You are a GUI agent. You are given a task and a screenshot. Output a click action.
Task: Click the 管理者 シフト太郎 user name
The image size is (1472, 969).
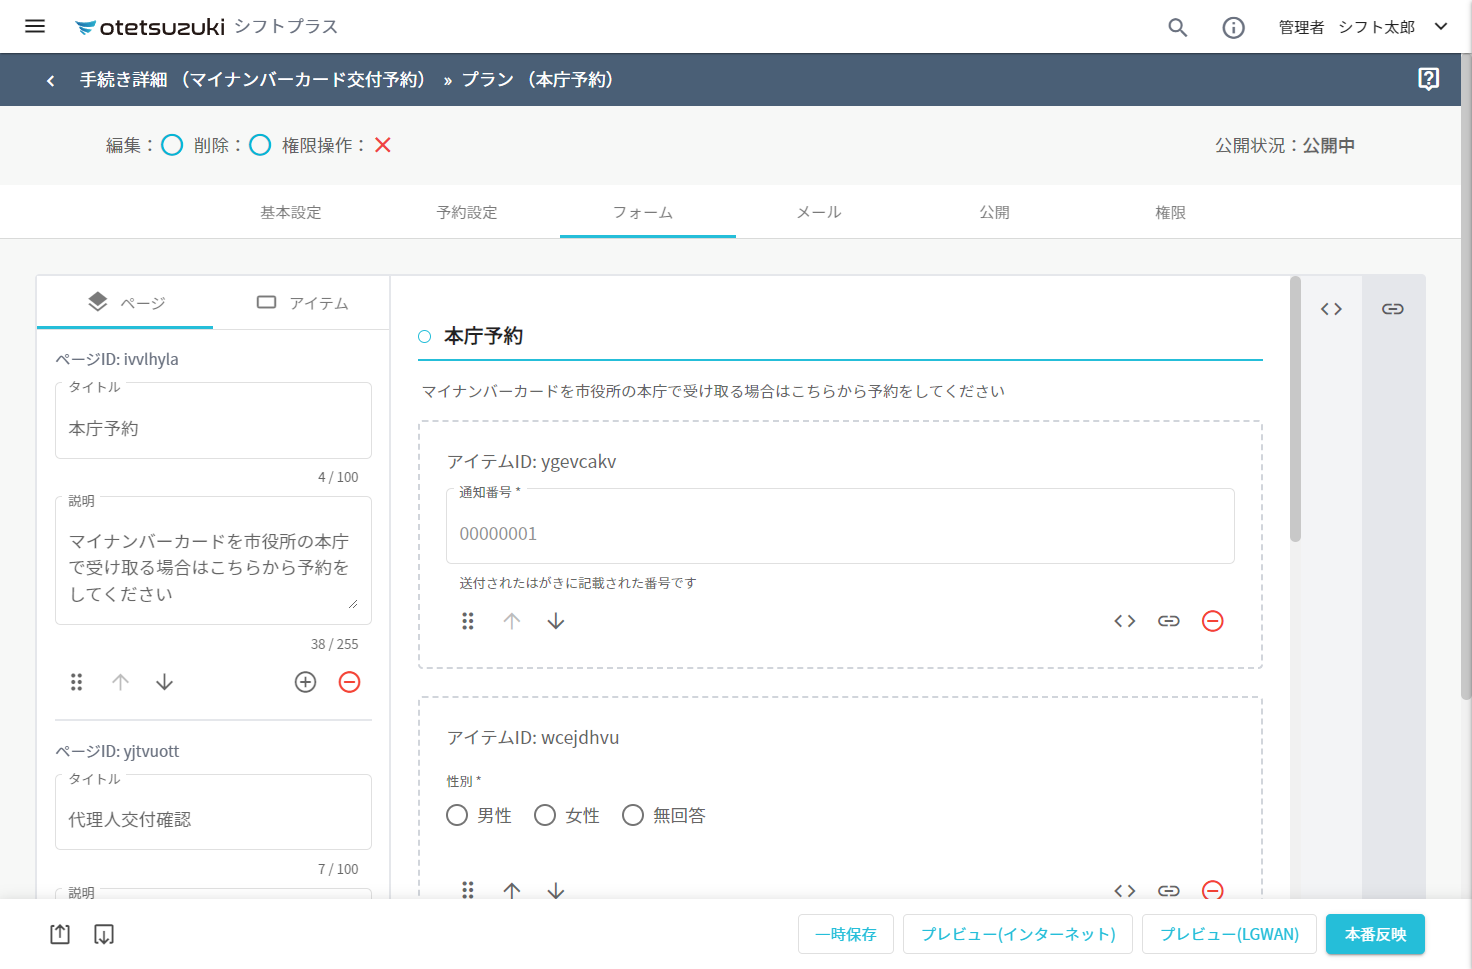pyautogui.click(x=1347, y=27)
